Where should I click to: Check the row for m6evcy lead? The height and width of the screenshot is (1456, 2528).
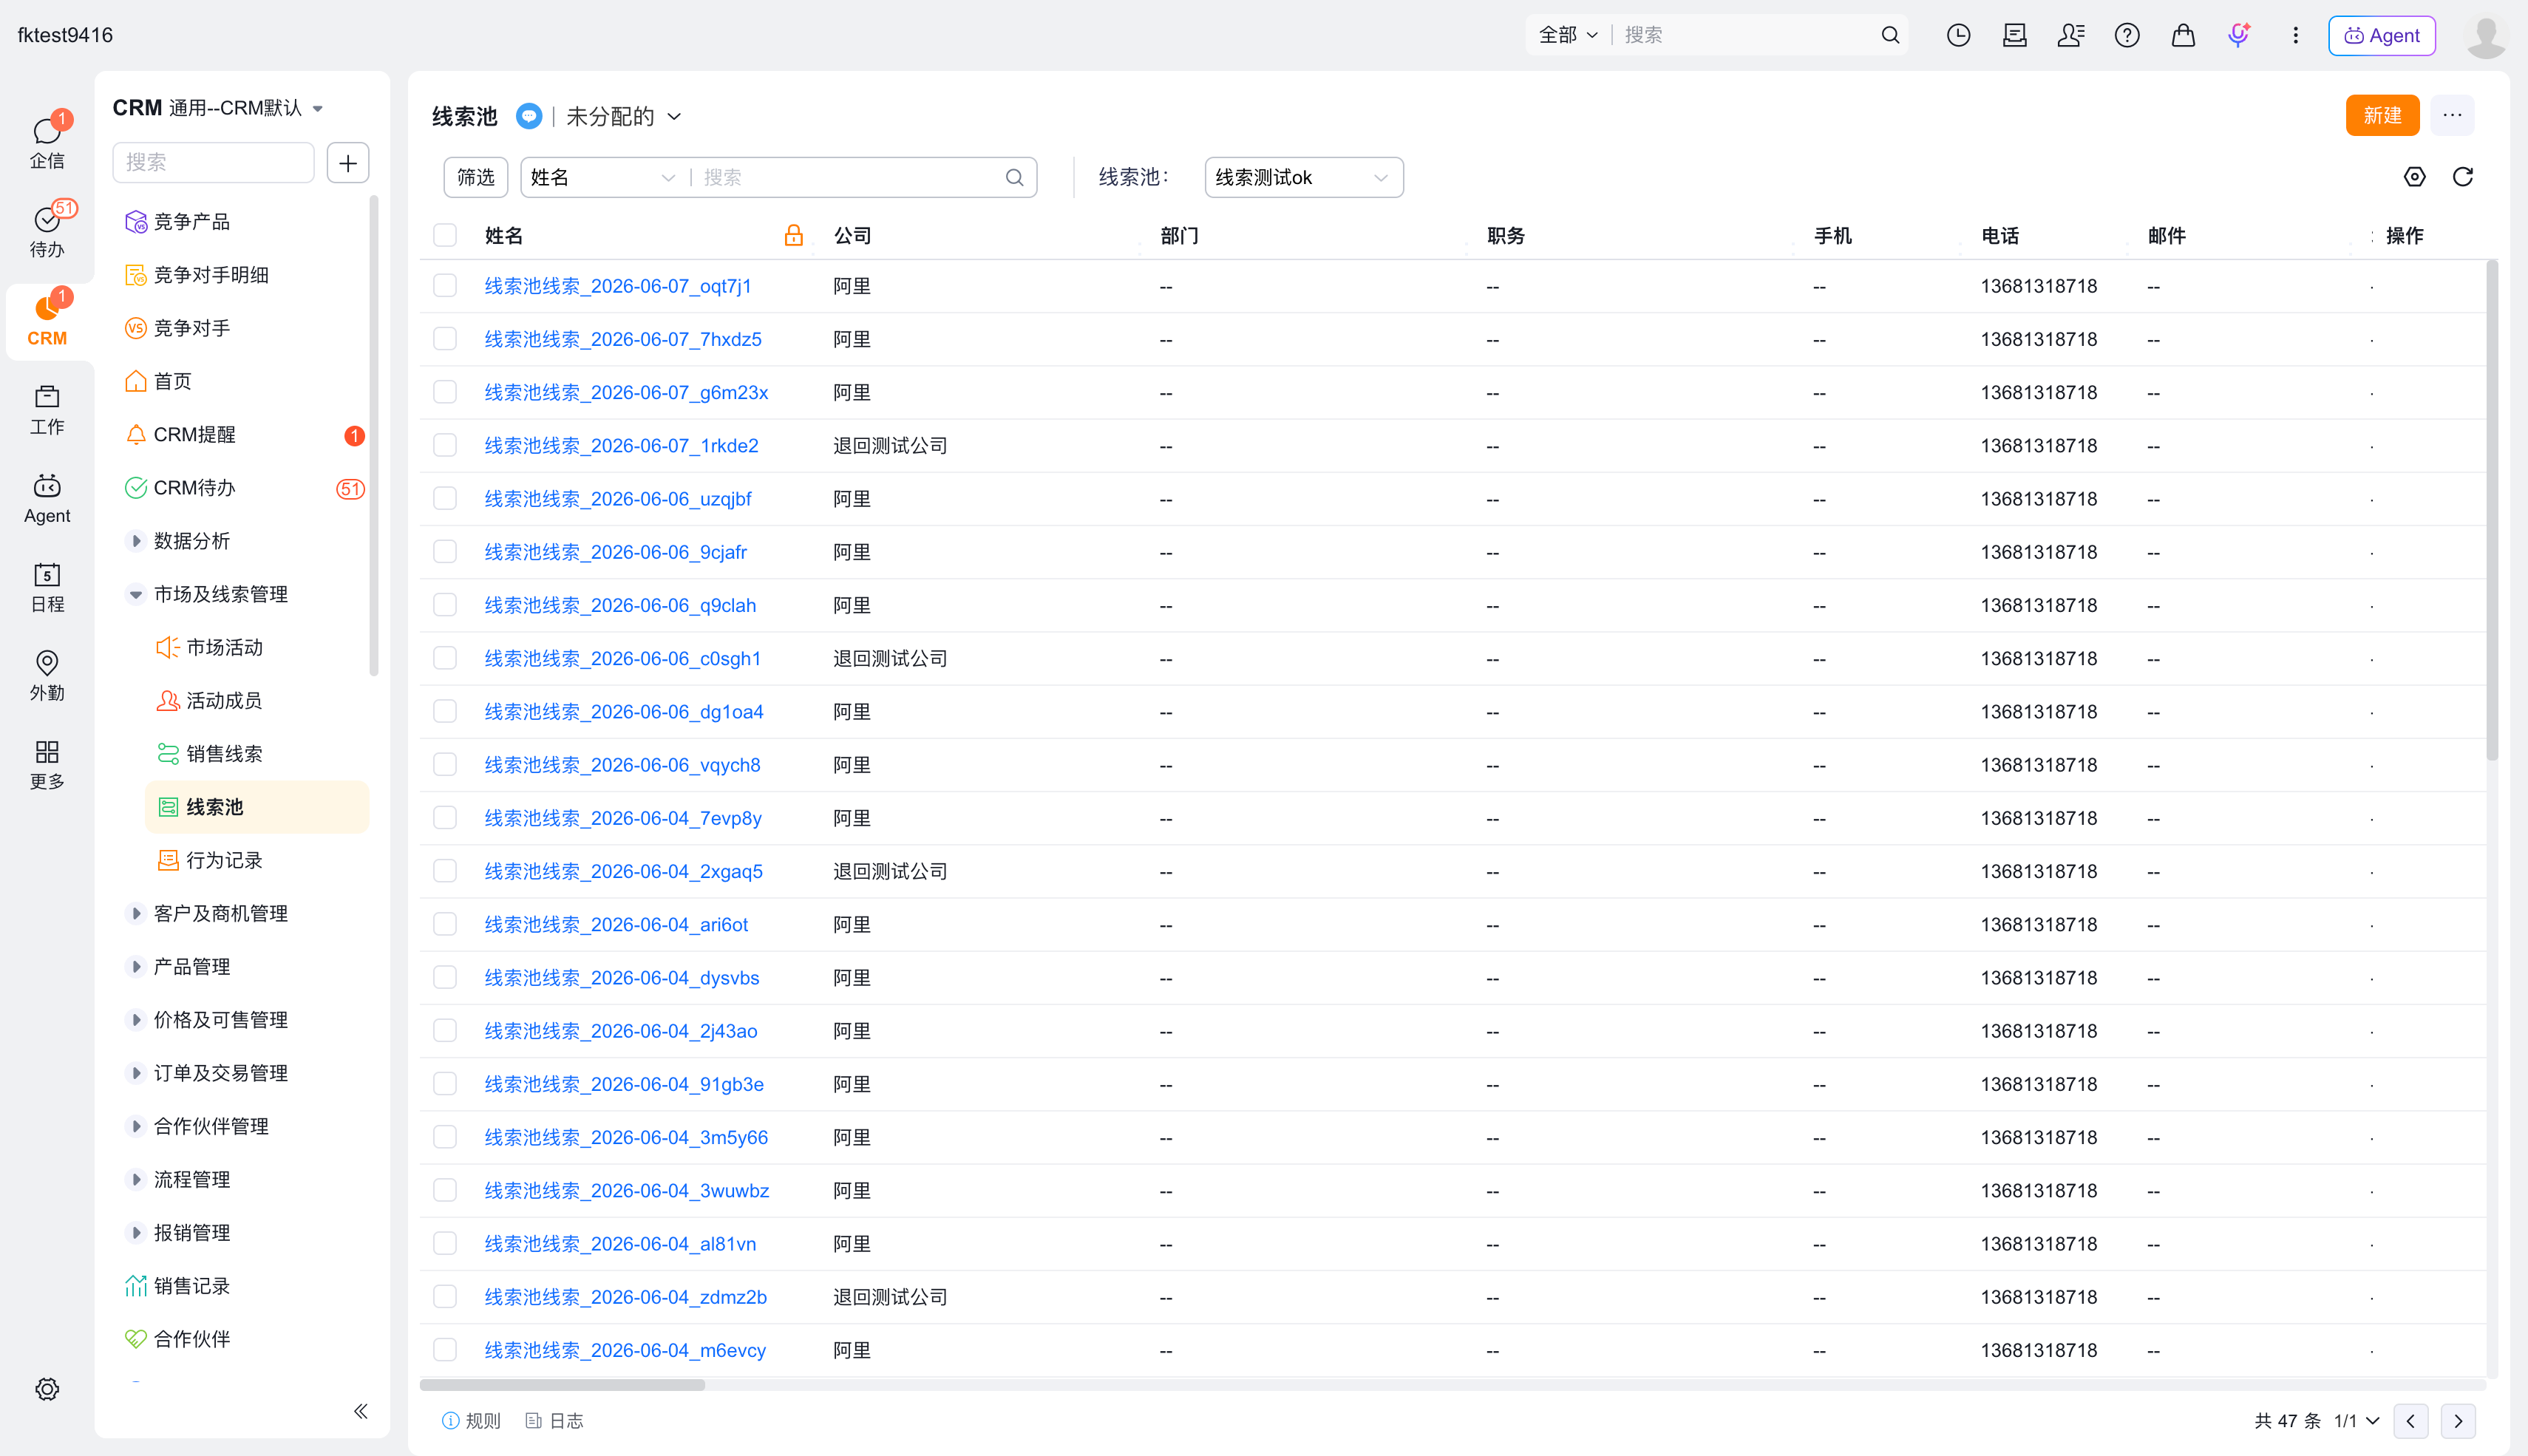[445, 1350]
